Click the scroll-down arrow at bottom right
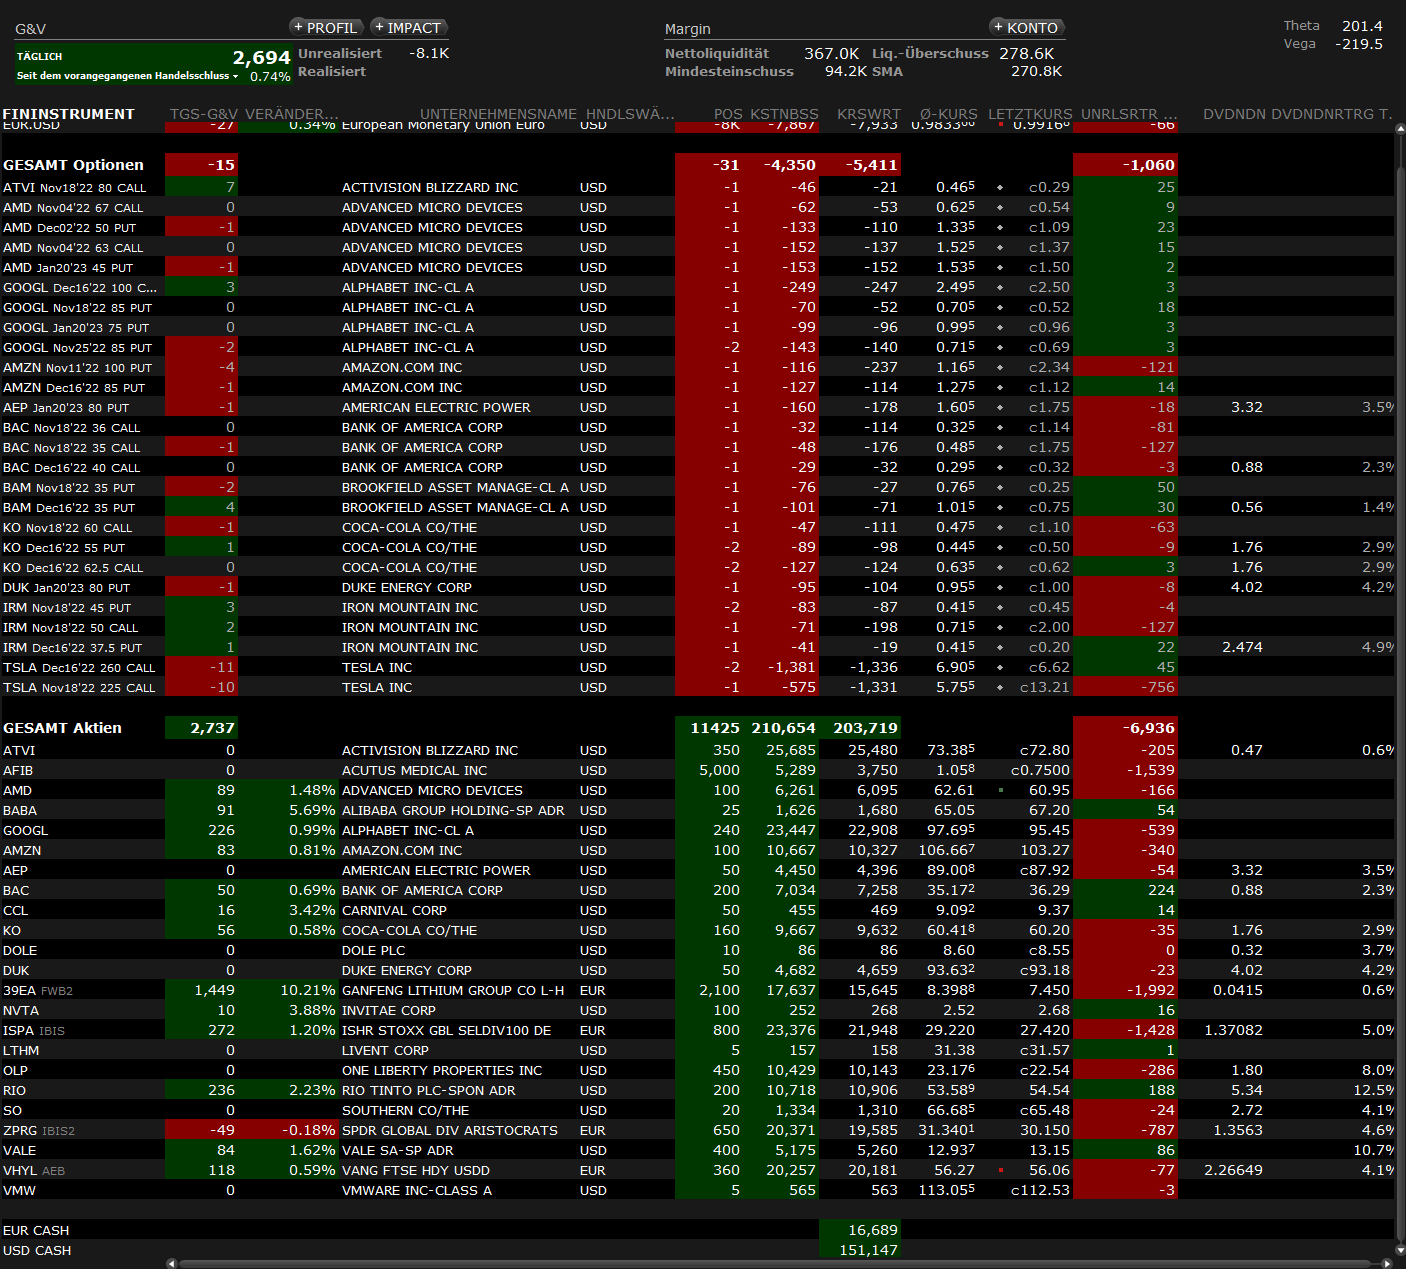Screen dimensions: 1406x1269 click(x=1399, y=1251)
